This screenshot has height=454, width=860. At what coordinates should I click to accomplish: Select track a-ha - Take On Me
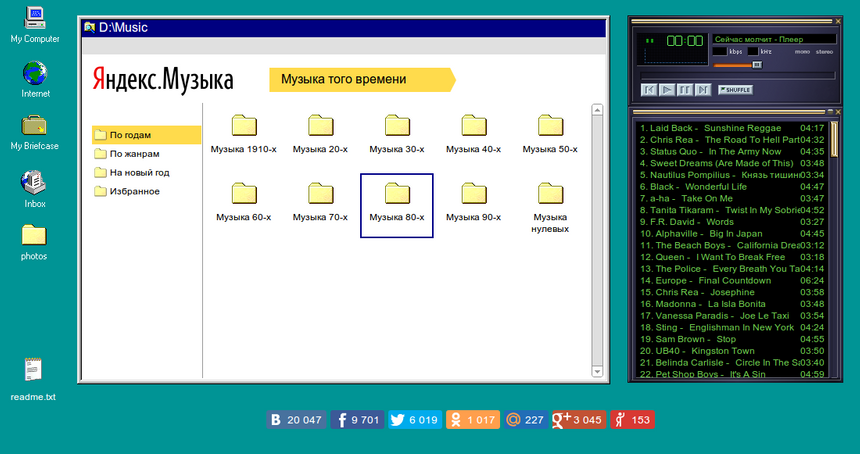click(x=732, y=198)
